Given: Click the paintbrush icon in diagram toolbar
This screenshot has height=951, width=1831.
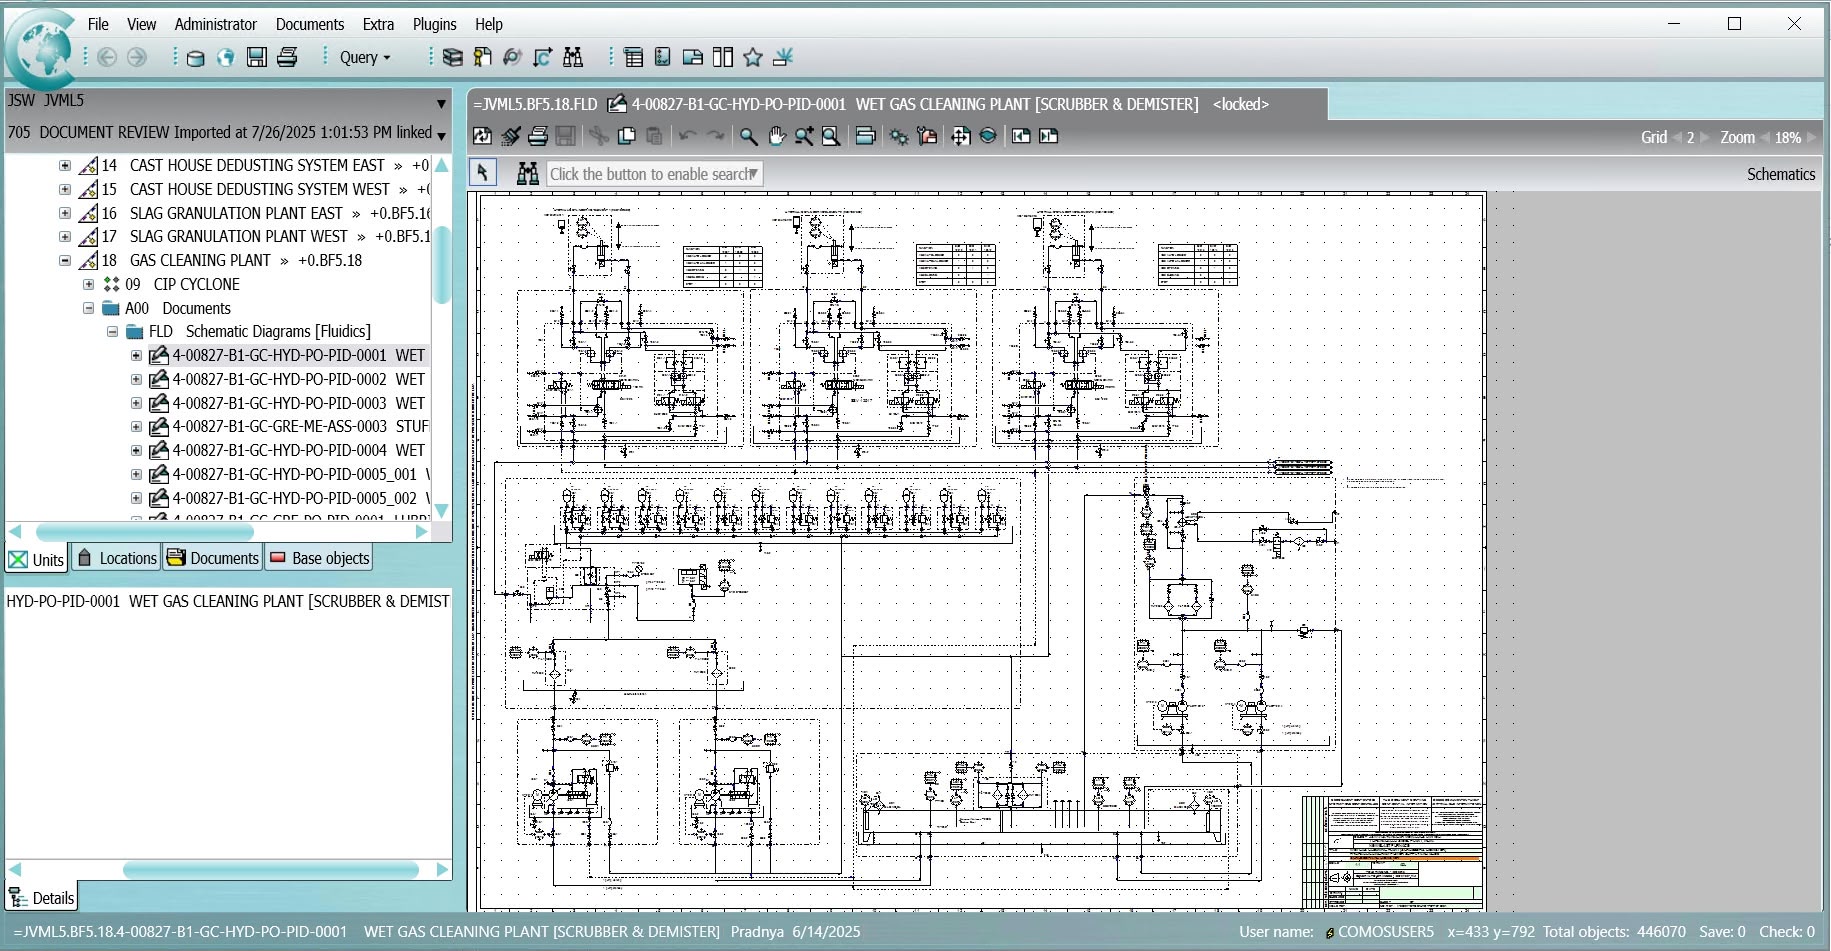Looking at the screenshot, I should [511, 136].
